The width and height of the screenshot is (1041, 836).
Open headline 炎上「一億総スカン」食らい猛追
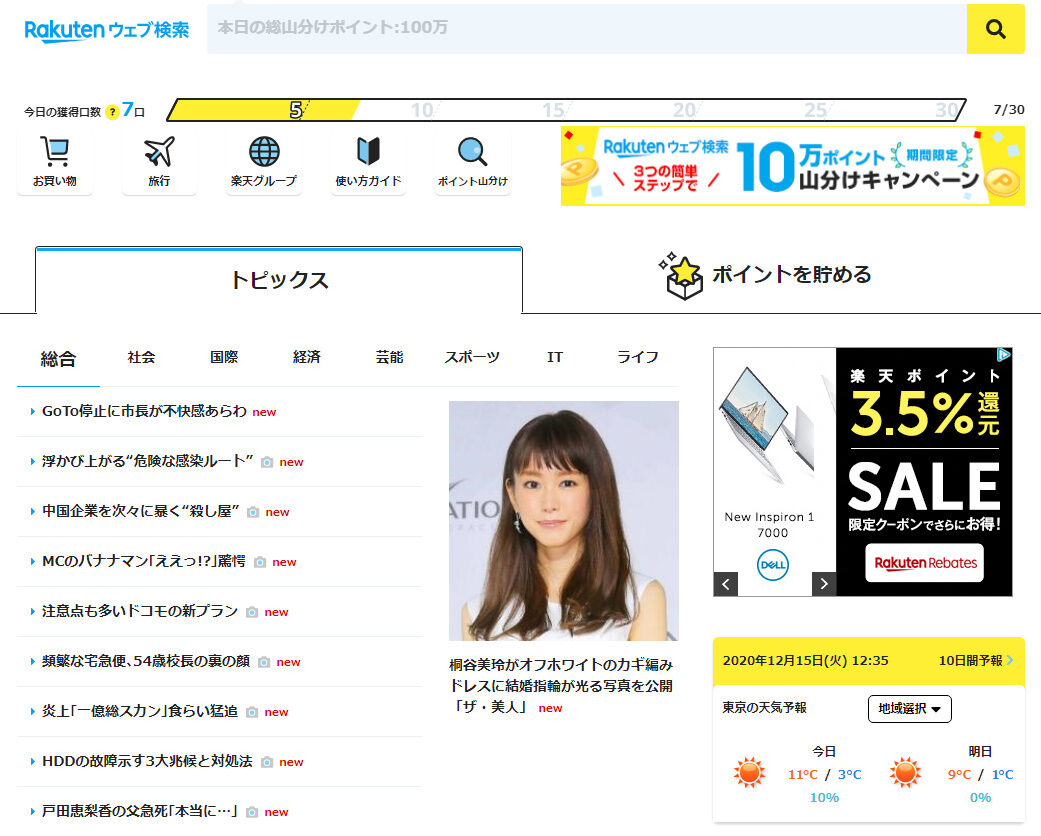click(x=140, y=711)
